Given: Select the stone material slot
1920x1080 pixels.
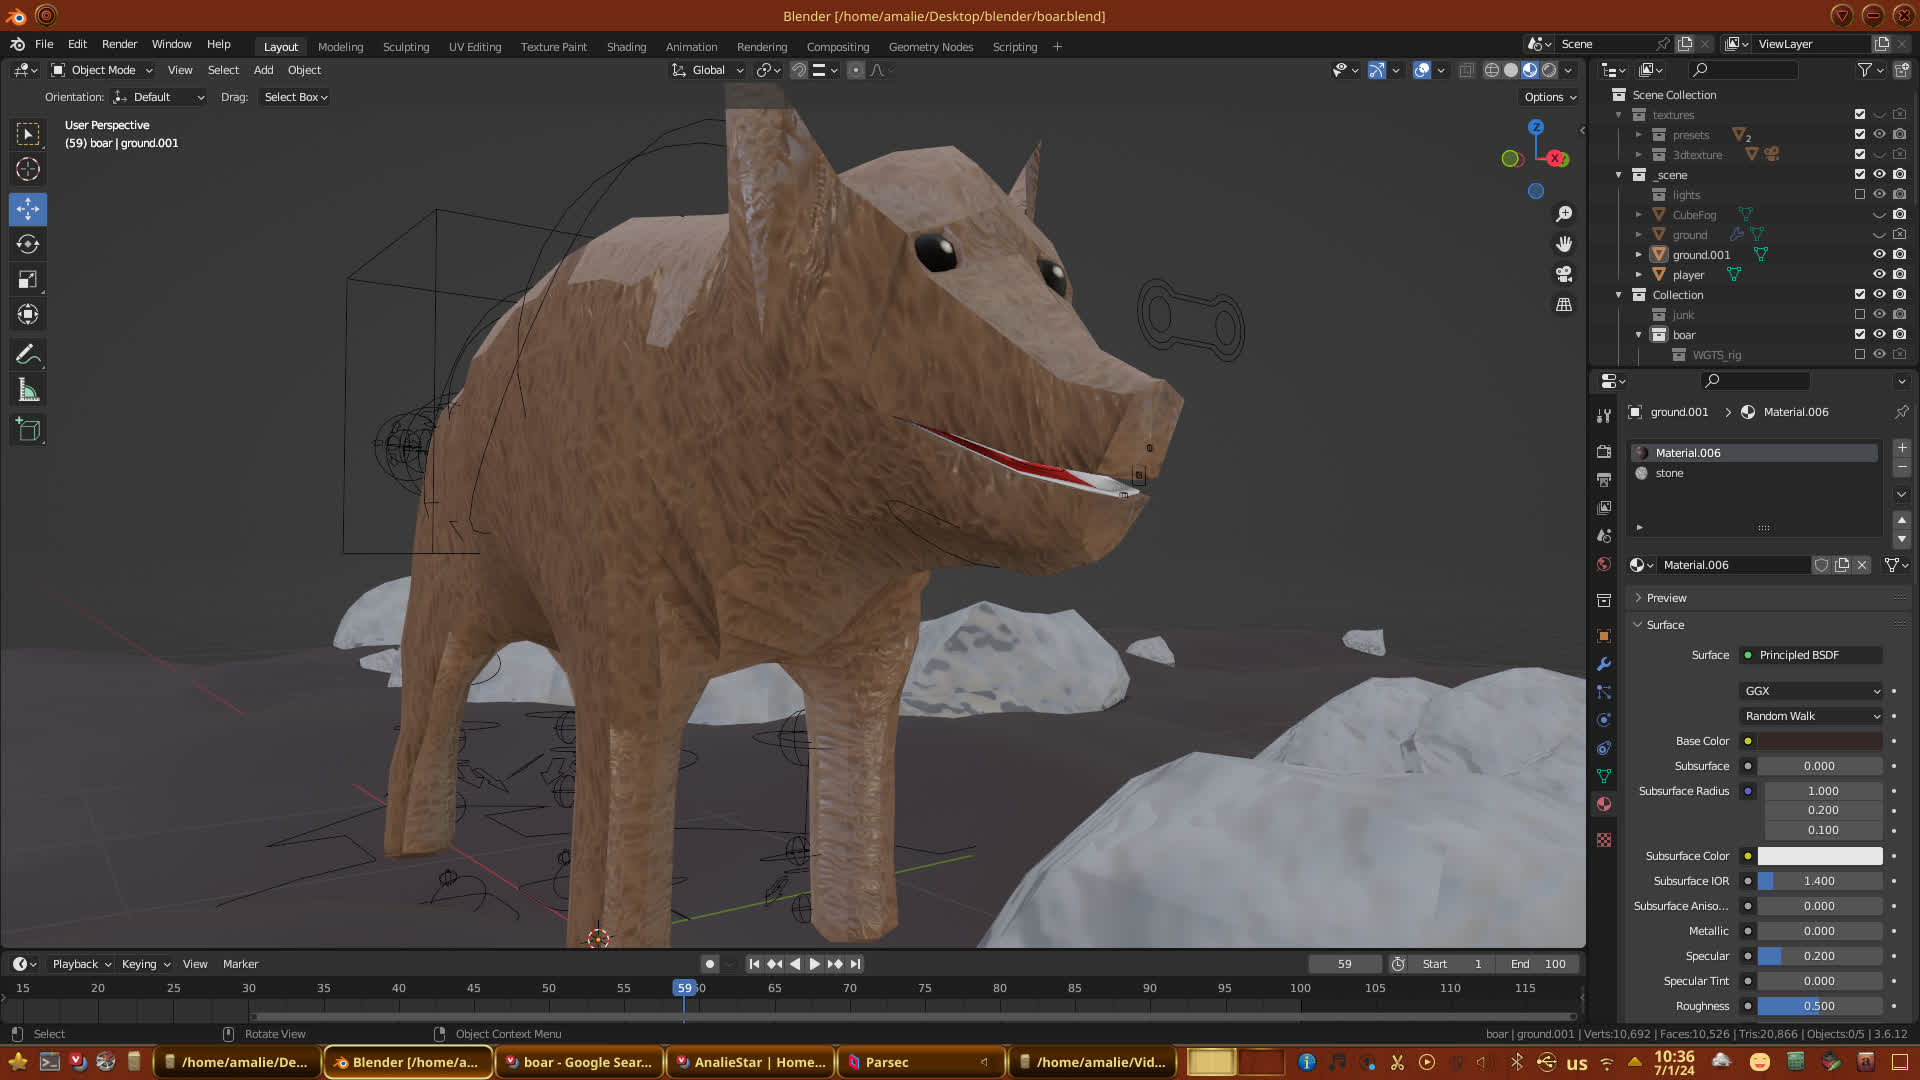Looking at the screenshot, I should tap(1669, 473).
